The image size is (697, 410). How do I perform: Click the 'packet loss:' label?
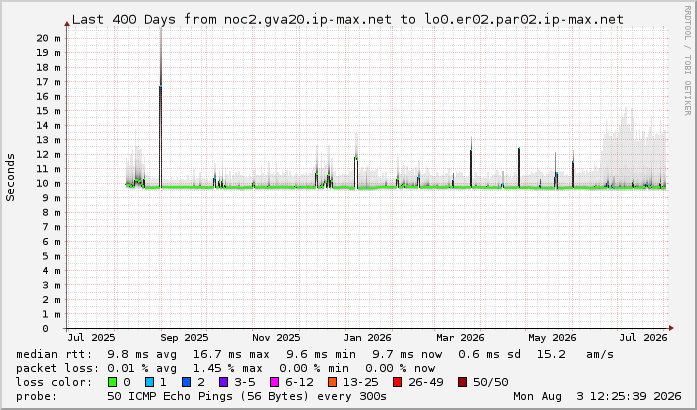pos(58,368)
